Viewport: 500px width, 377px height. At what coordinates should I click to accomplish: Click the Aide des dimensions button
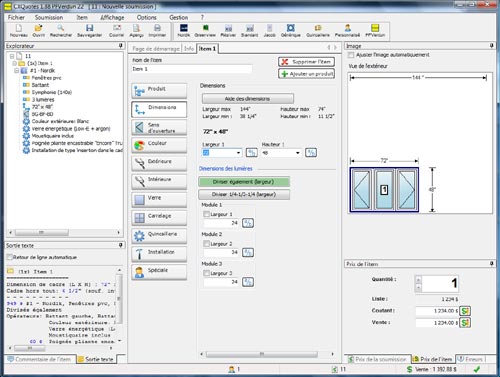pyautogui.click(x=248, y=99)
